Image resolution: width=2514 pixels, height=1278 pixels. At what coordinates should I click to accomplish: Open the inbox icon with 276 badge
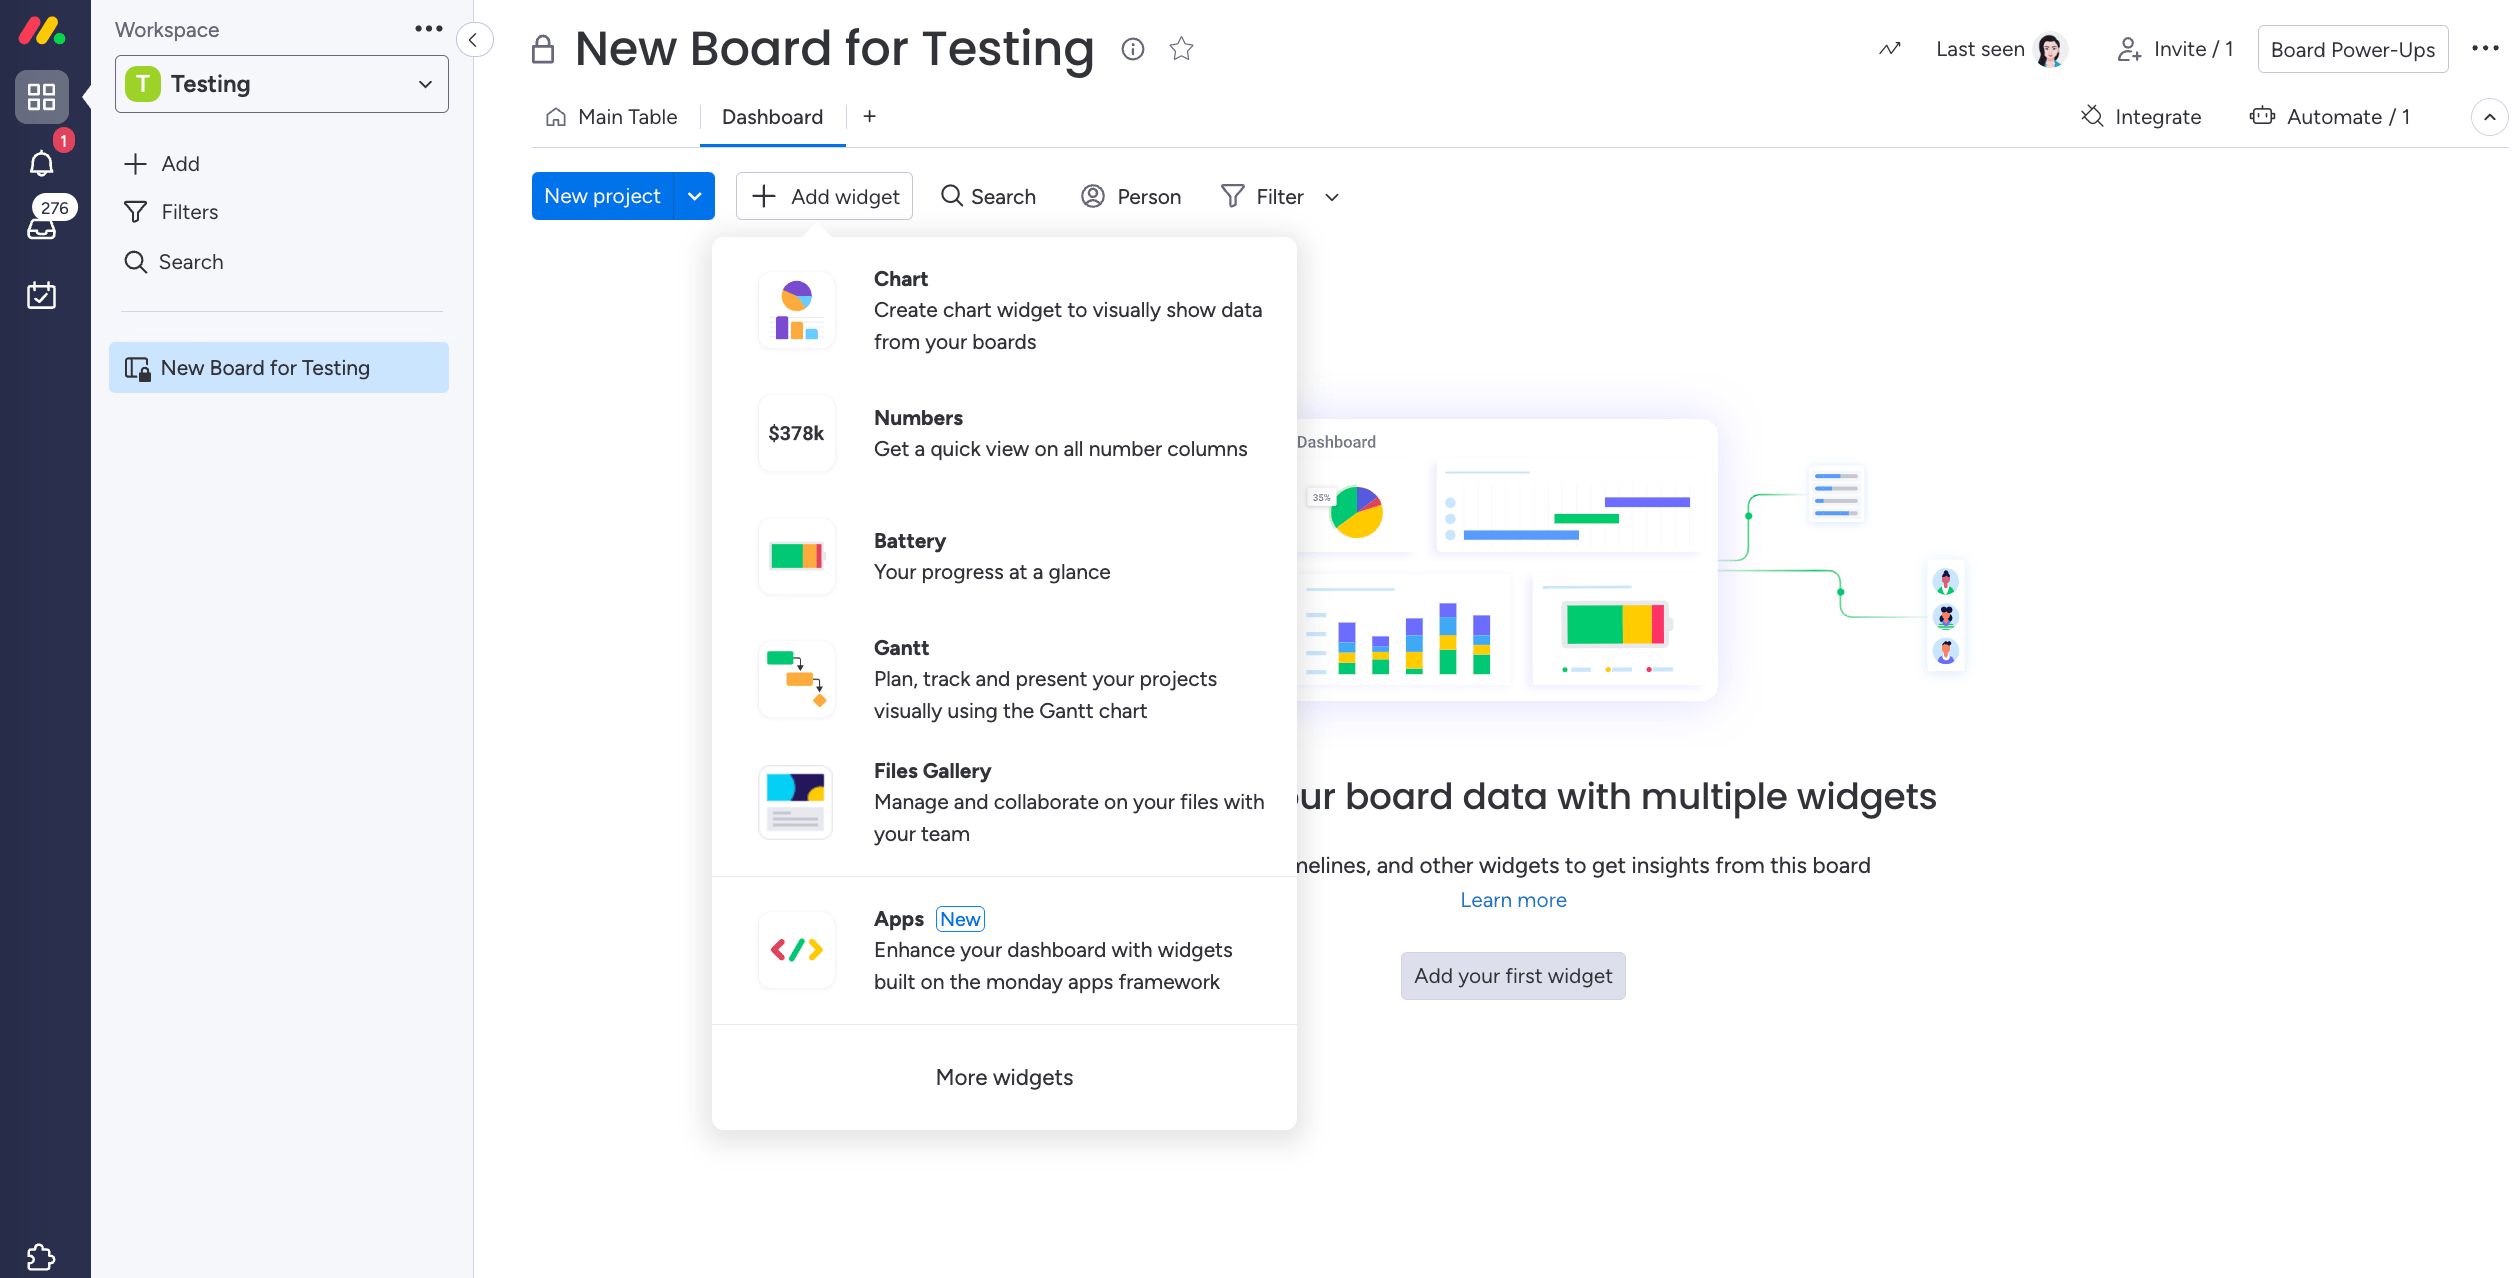[x=41, y=228]
